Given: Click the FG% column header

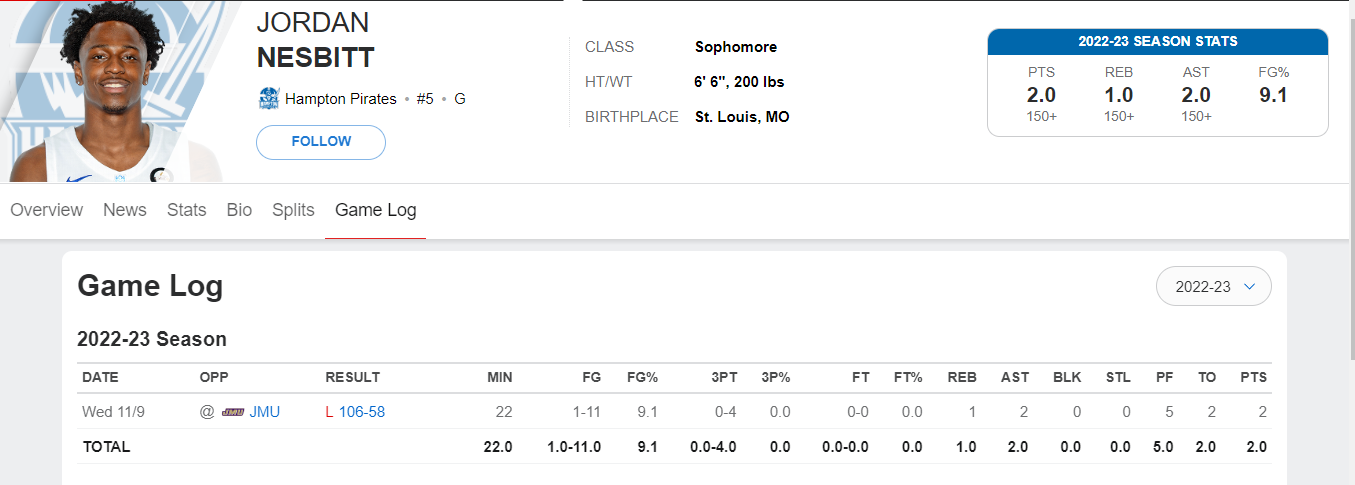Looking at the screenshot, I should click(x=642, y=377).
